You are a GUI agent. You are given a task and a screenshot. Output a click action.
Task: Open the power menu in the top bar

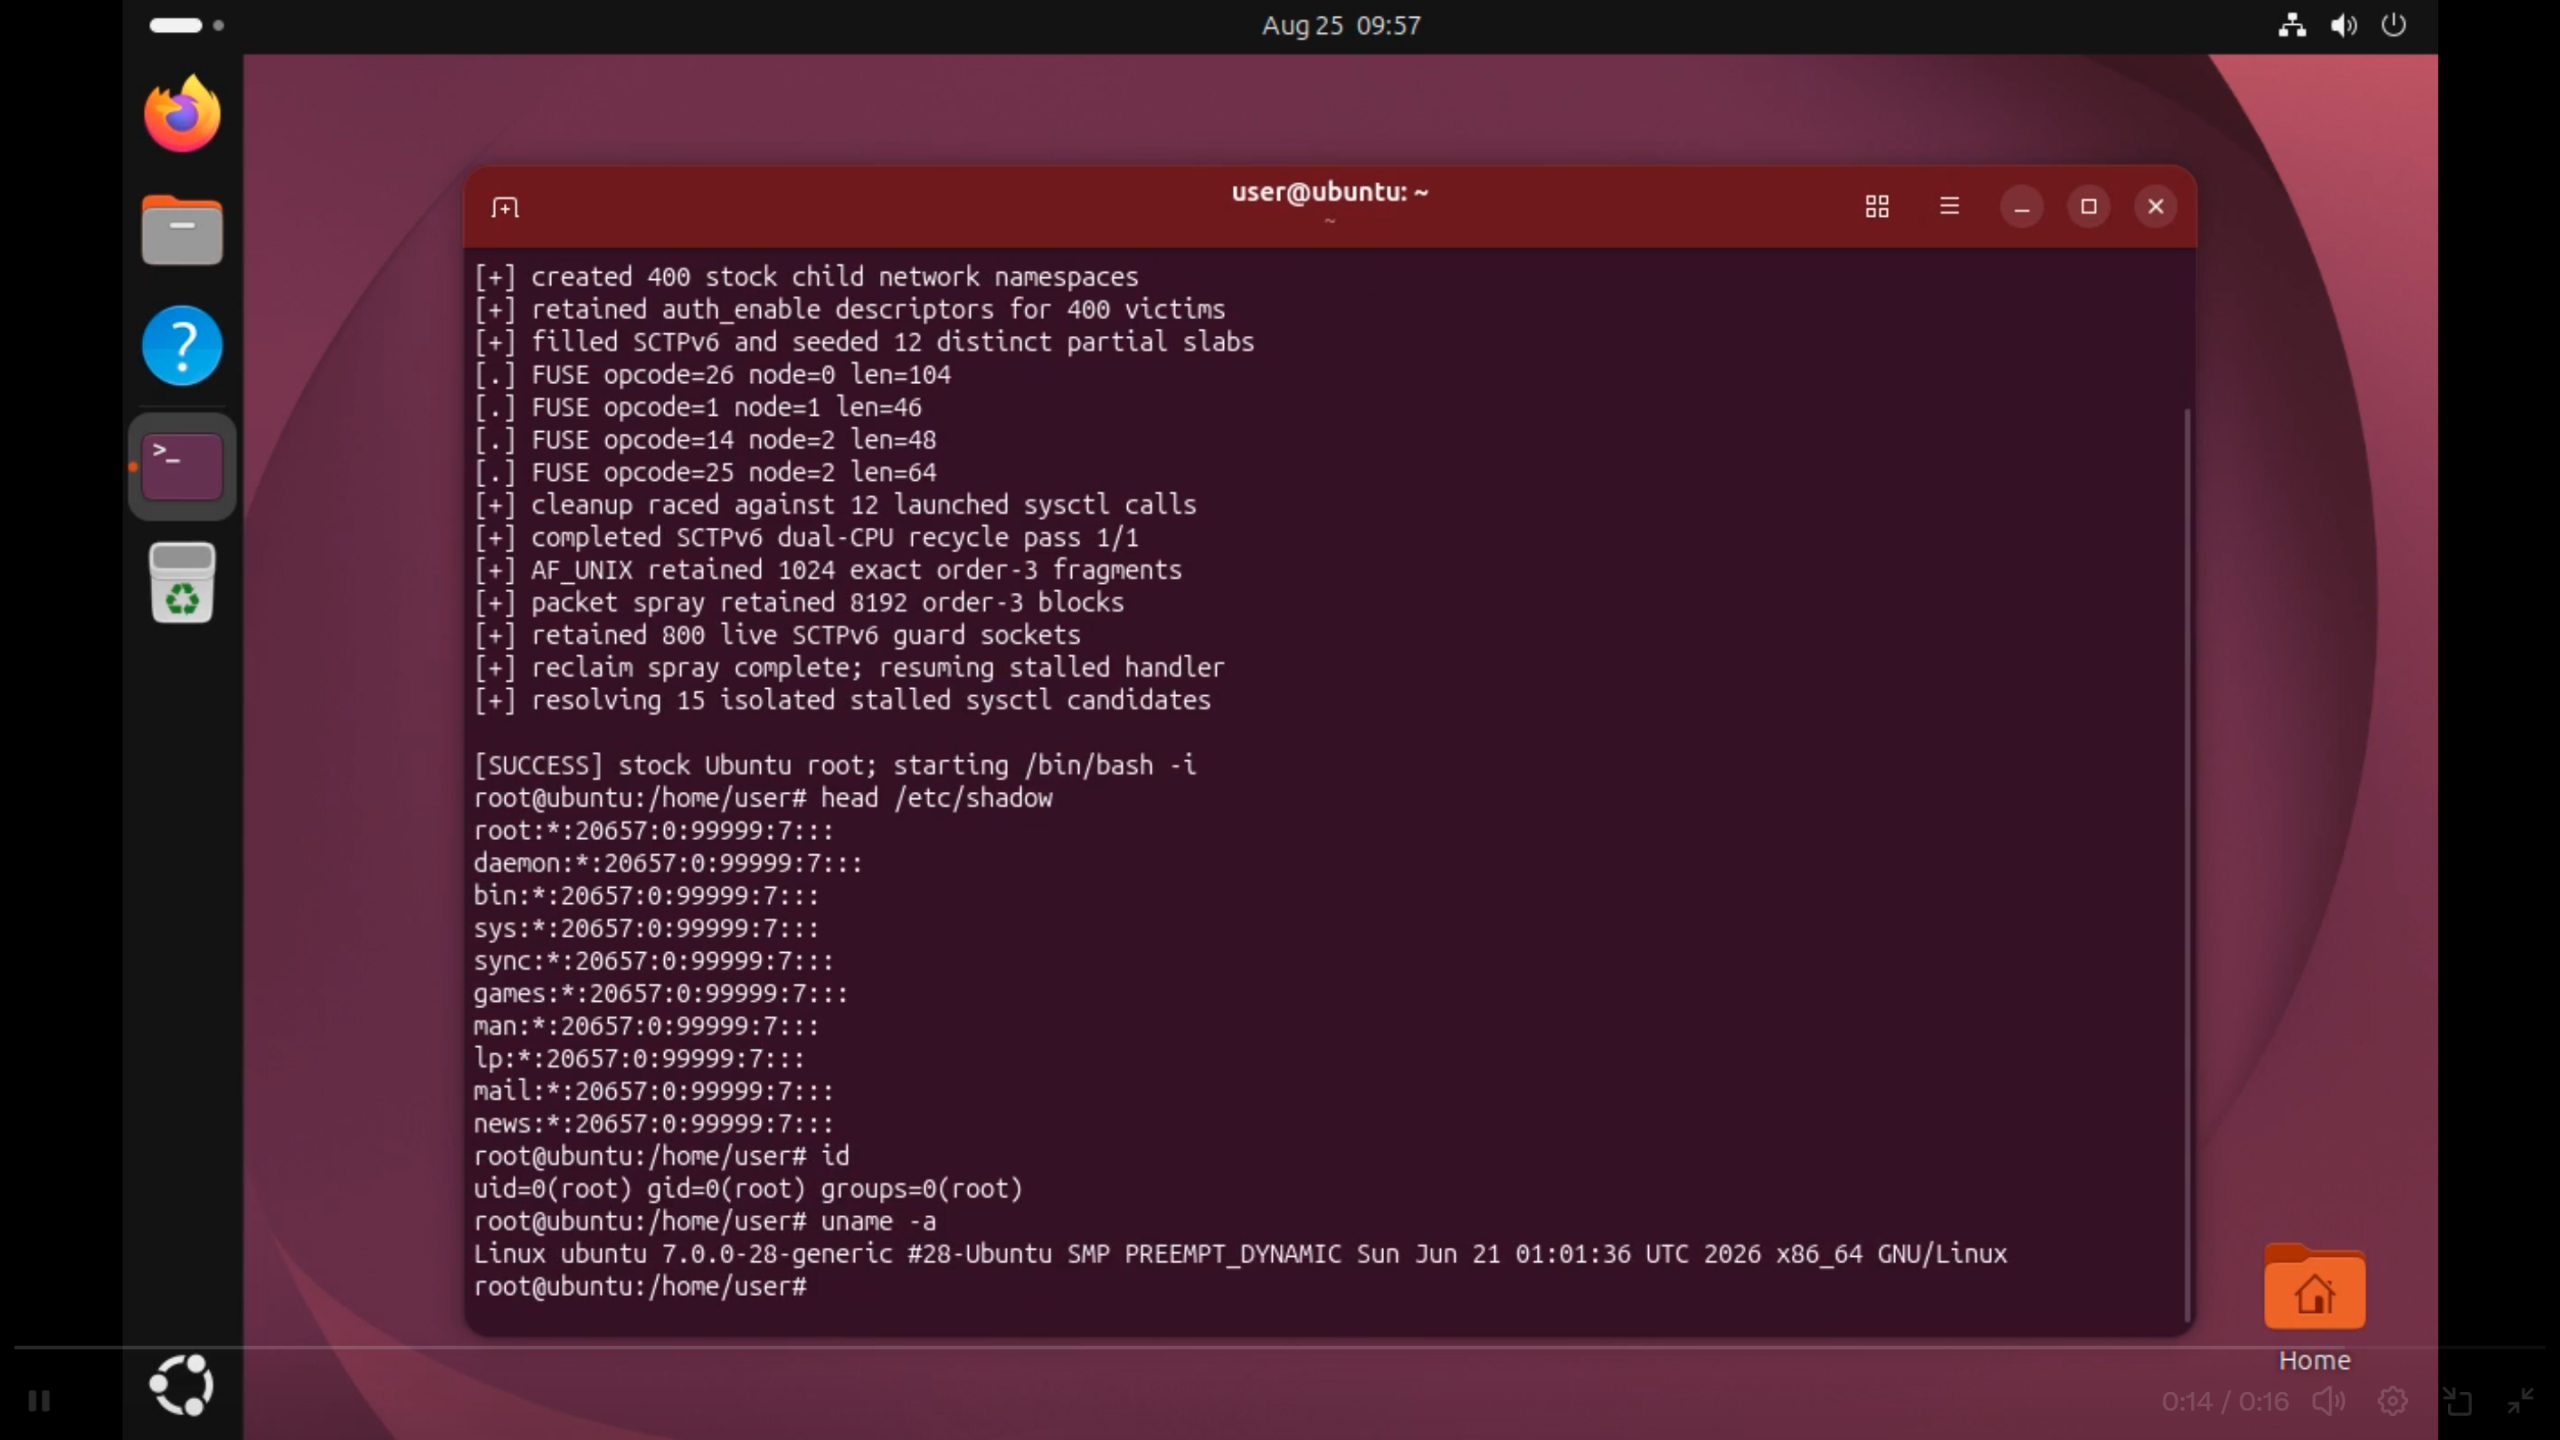pyautogui.click(x=2393, y=25)
